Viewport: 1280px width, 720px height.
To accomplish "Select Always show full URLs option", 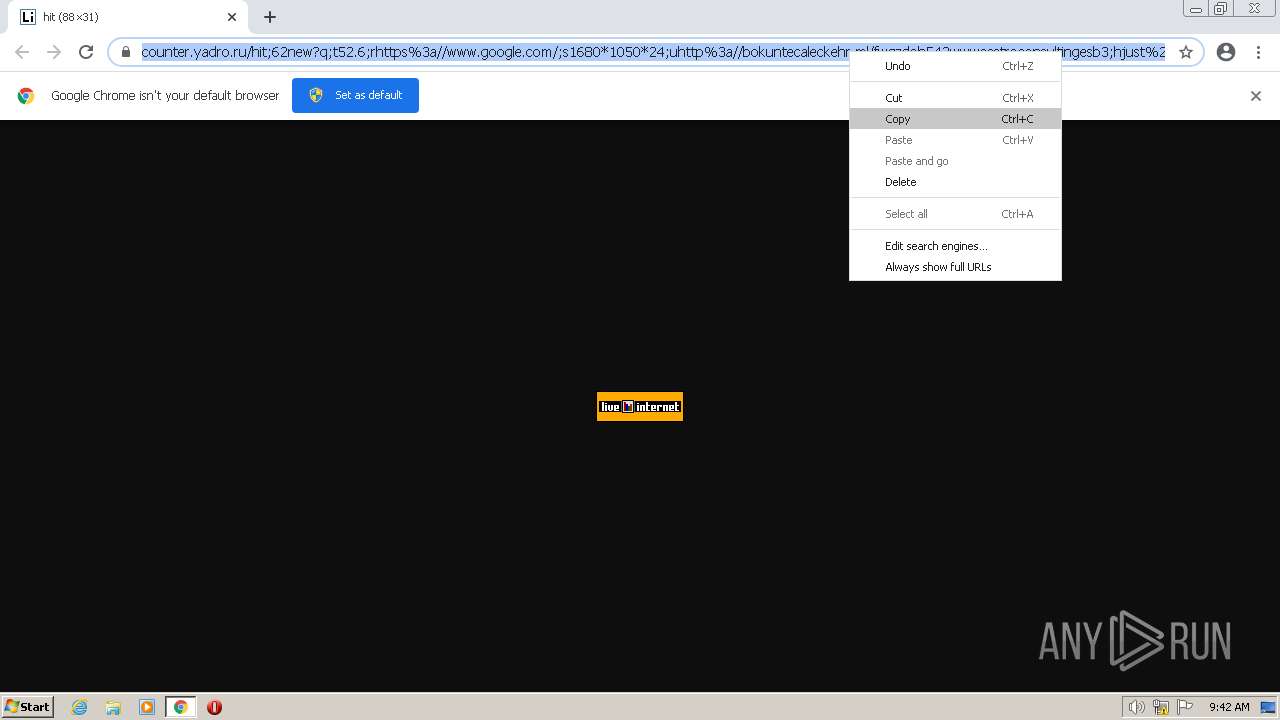I will (x=955, y=267).
